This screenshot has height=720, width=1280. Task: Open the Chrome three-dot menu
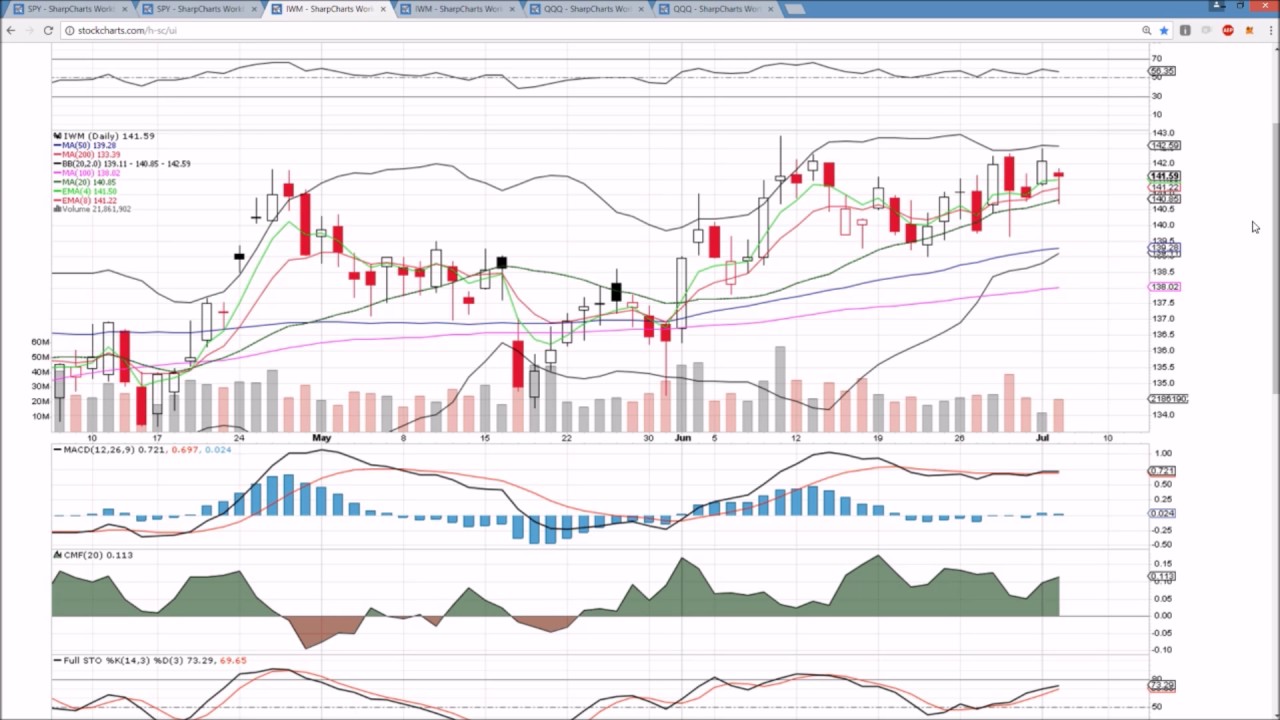point(1269,30)
